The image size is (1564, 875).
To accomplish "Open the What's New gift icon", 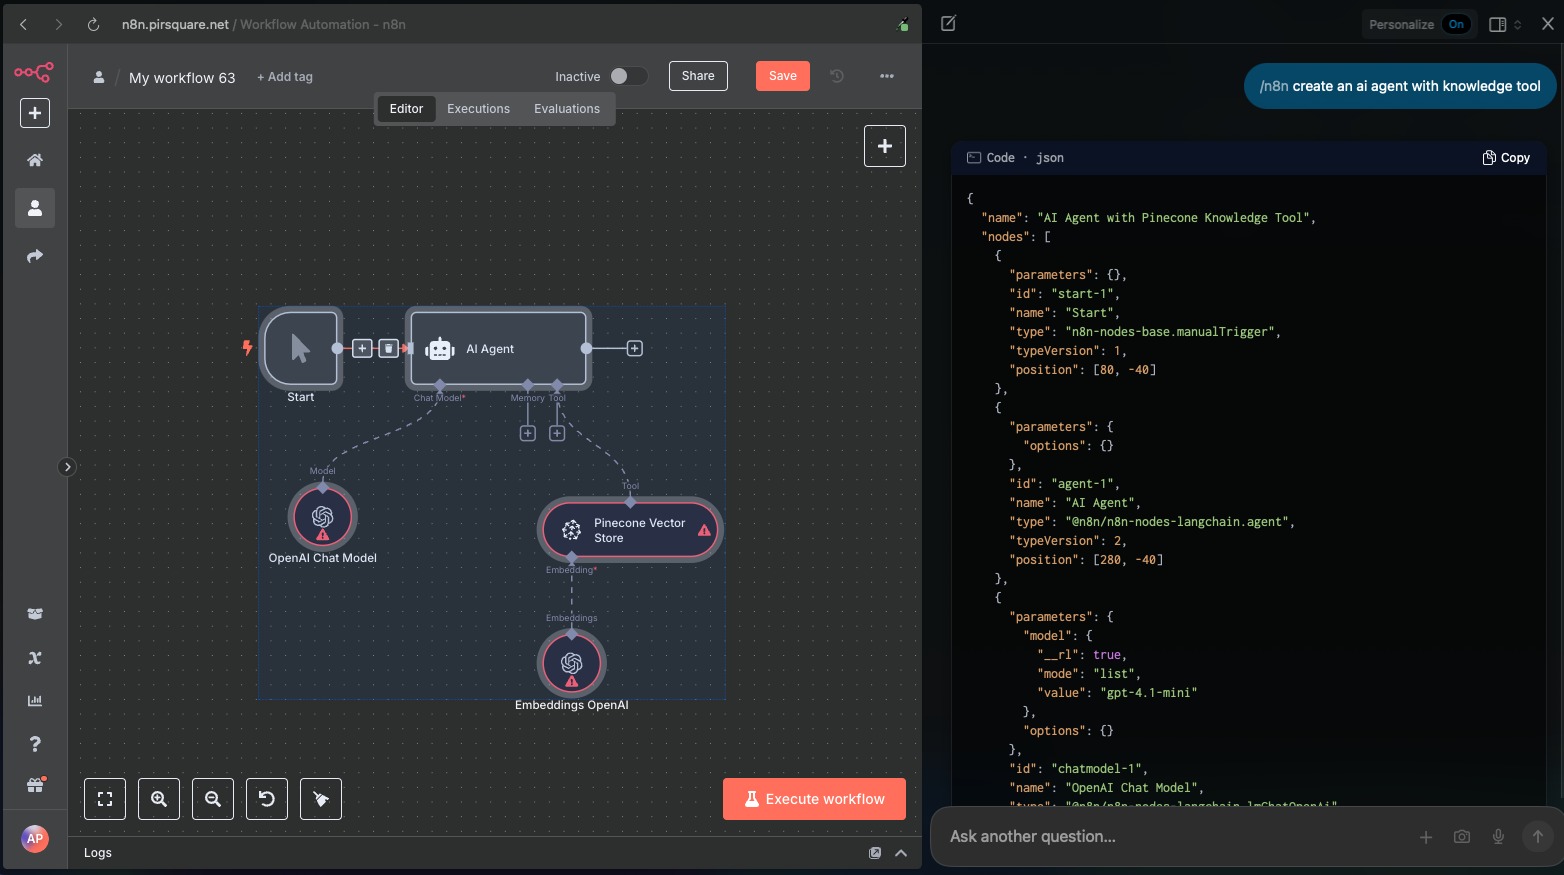I will click(x=35, y=786).
